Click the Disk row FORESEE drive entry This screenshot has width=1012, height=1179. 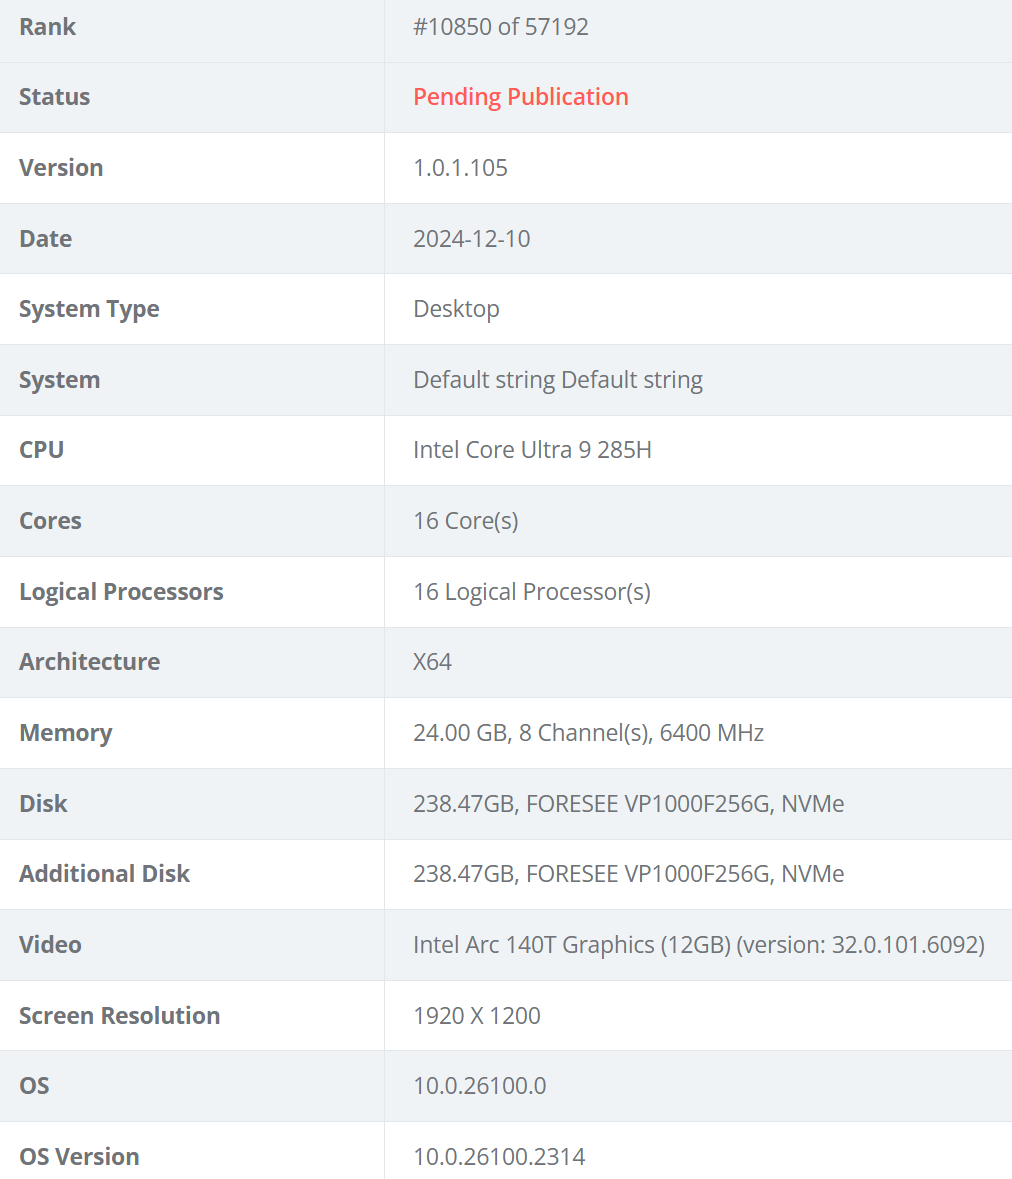pos(629,804)
